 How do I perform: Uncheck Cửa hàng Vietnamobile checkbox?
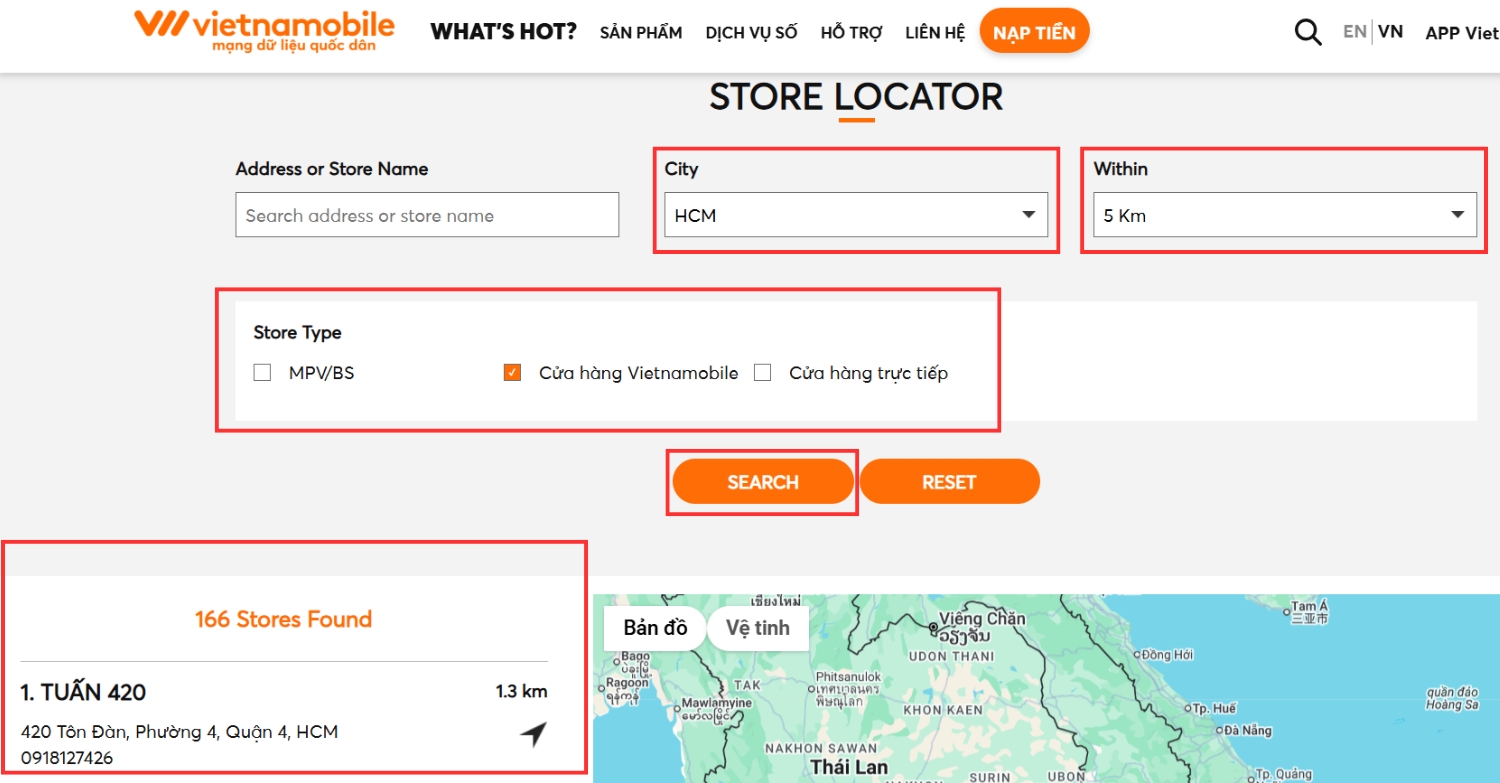pyautogui.click(x=512, y=373)
